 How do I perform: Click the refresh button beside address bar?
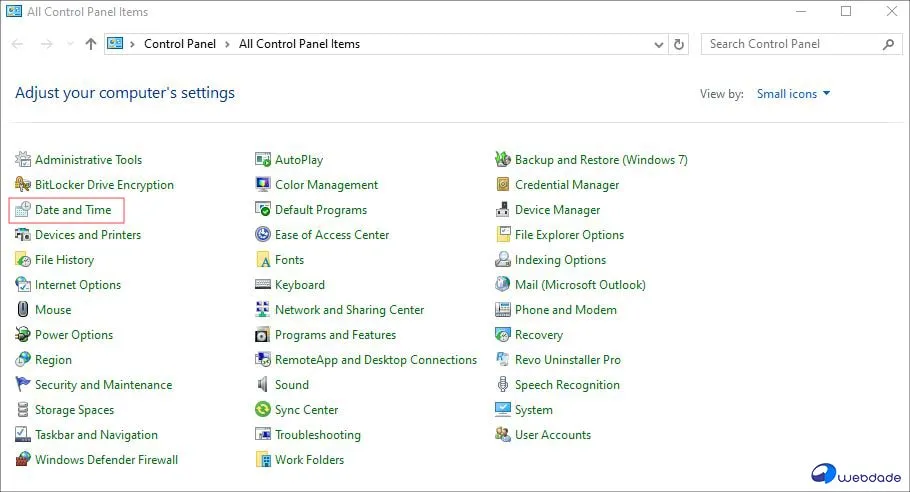pyautogui.click(x=680, y=44)
